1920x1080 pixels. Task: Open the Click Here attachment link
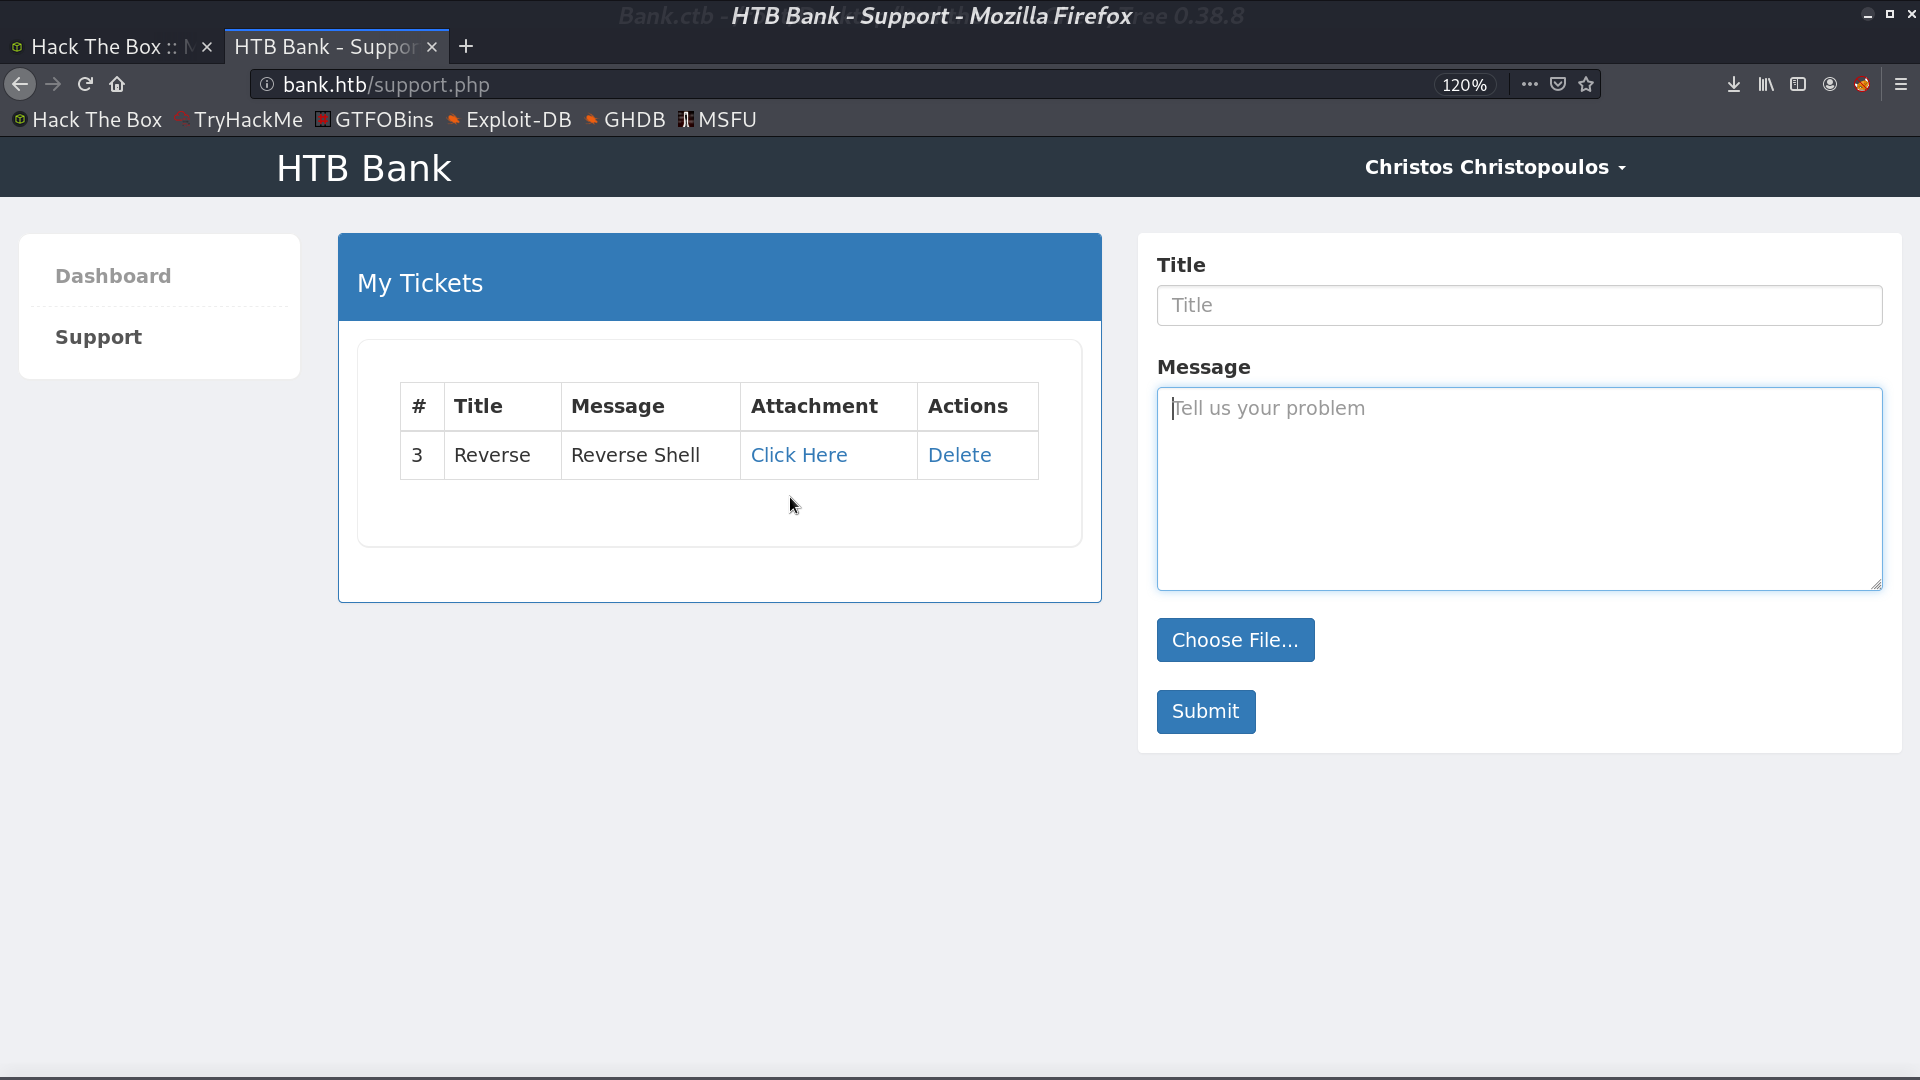coord(799,455)
